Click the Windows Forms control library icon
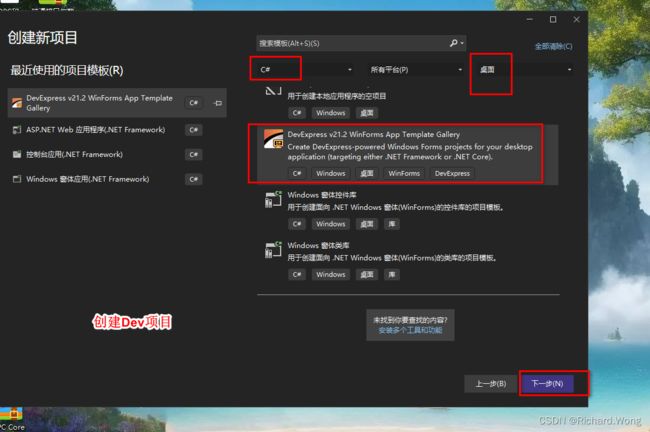 coord(273,199)
